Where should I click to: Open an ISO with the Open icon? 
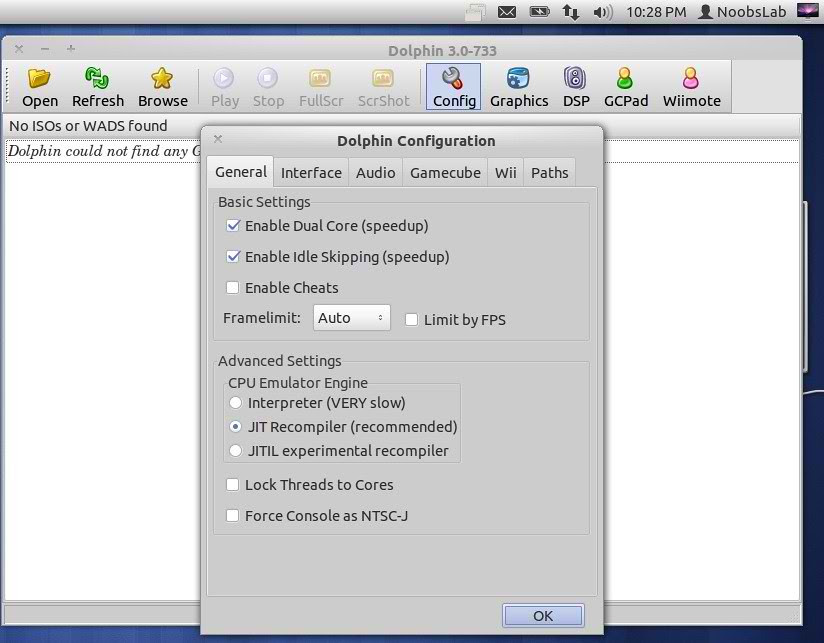click(39, 87)
